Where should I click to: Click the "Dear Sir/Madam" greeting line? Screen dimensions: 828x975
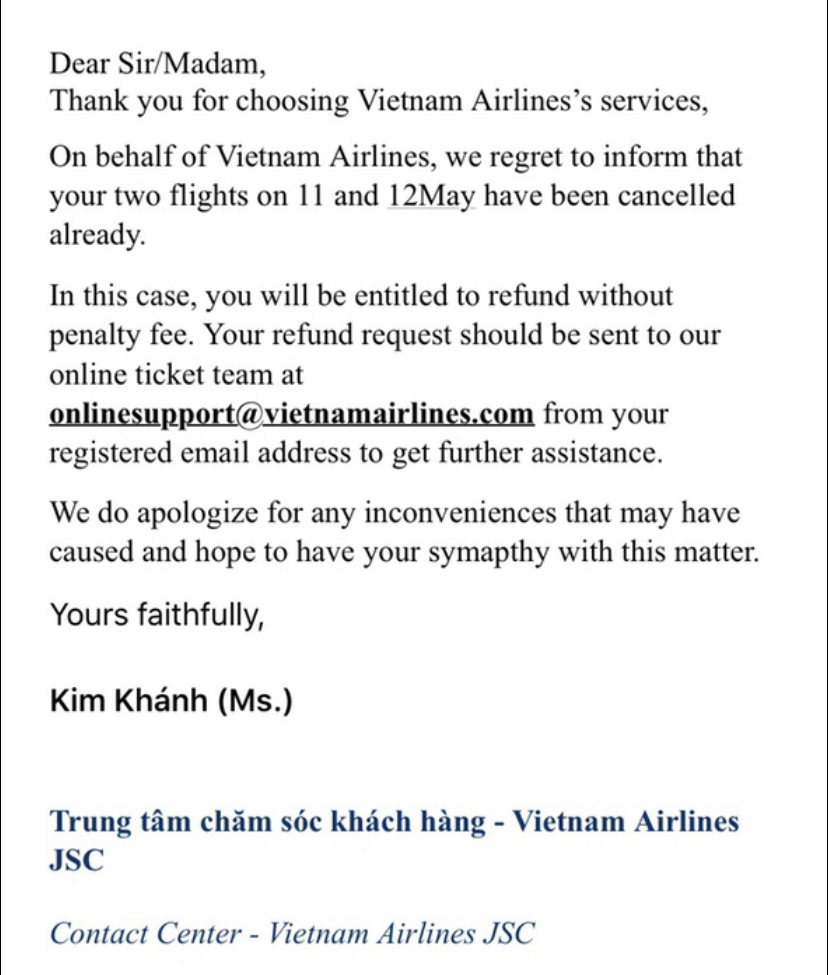(158, 65)
